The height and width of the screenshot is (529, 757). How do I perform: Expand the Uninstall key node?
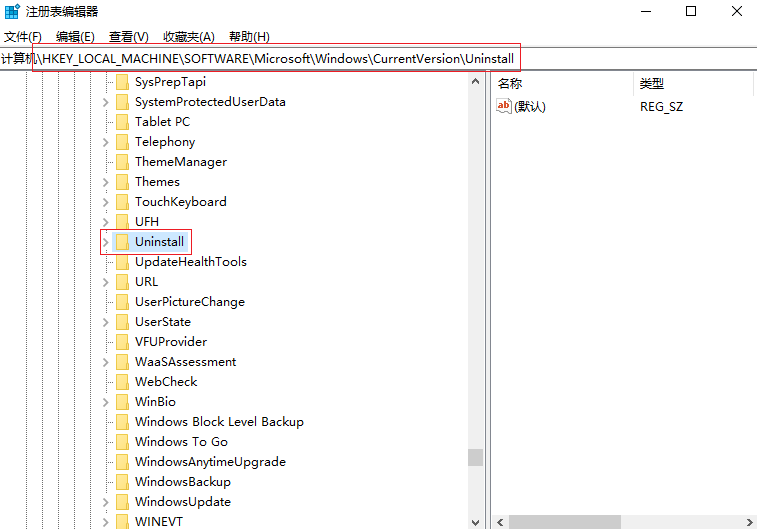(105, 242)
